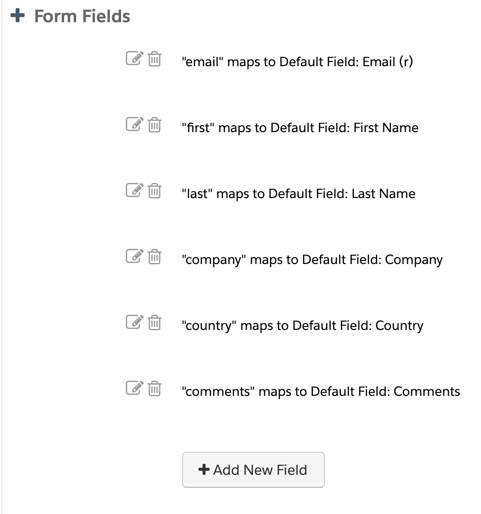Image resolution: width=481 pixels, height=514 pixels.
Task: Delete the "email" field mapping
Action: click(x=155, y=59)
